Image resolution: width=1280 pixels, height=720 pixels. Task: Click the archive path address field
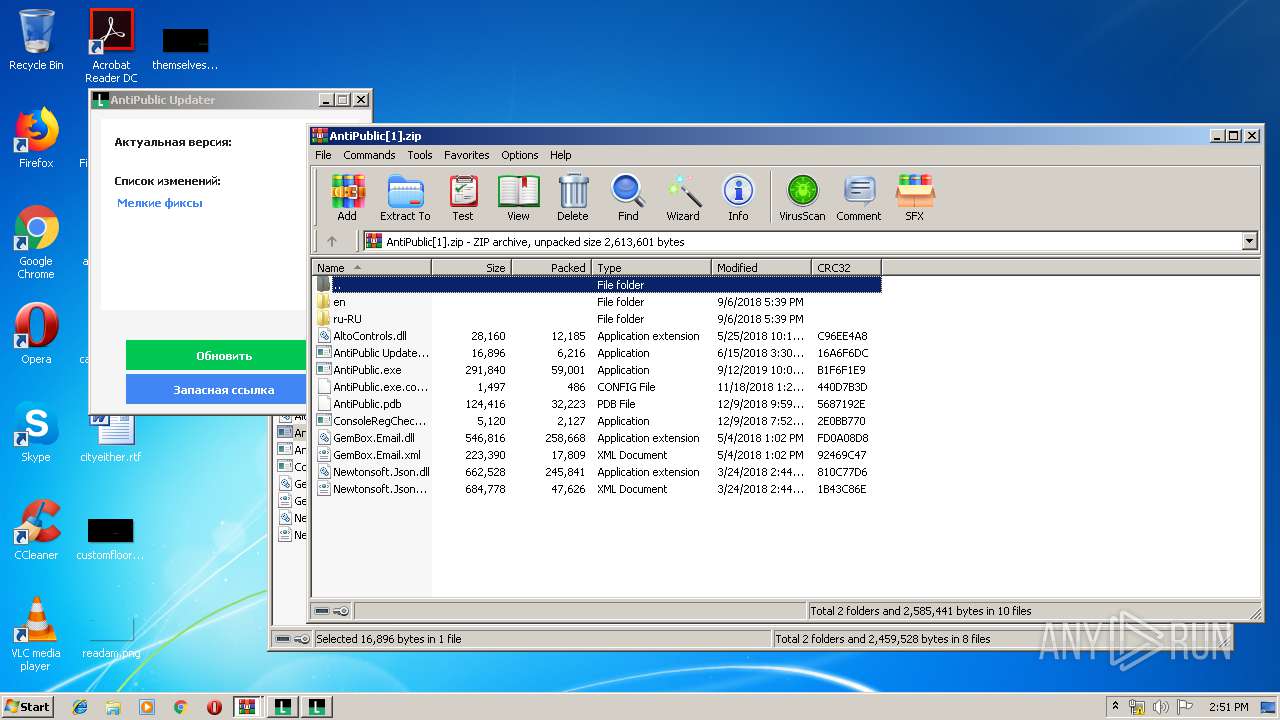click(x=802, y=241)
